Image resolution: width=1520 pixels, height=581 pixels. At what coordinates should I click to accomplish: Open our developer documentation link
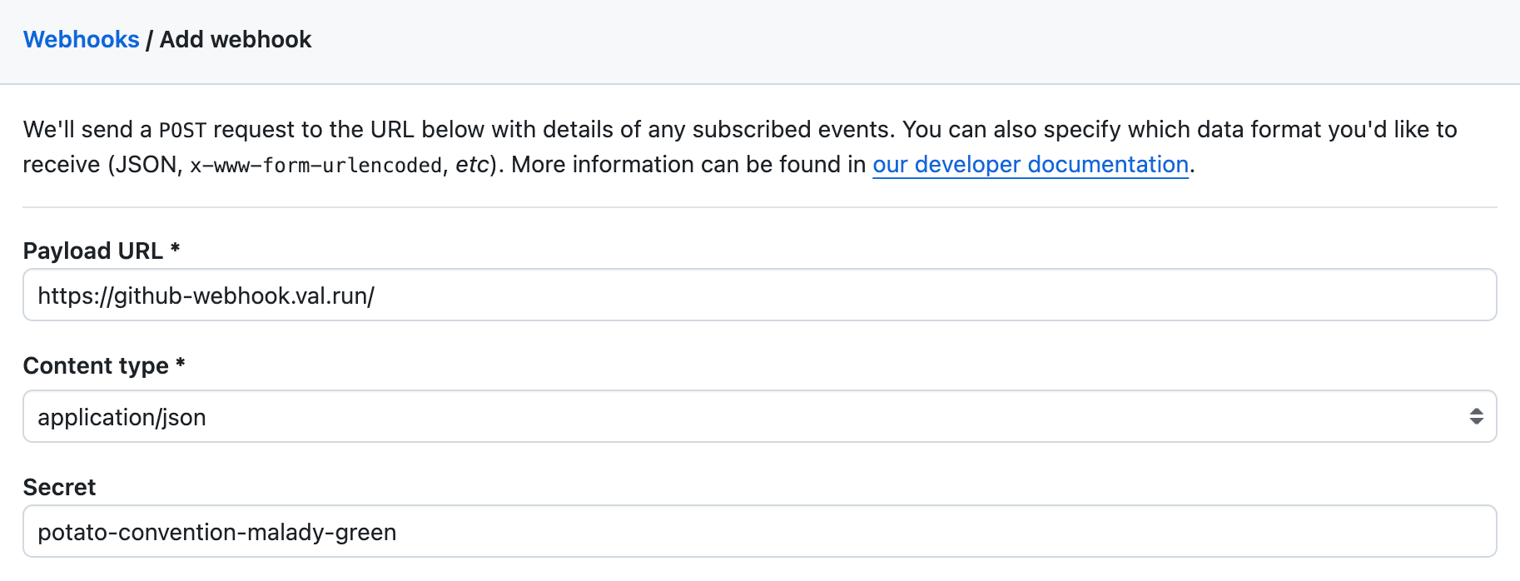click(1030, 164)
